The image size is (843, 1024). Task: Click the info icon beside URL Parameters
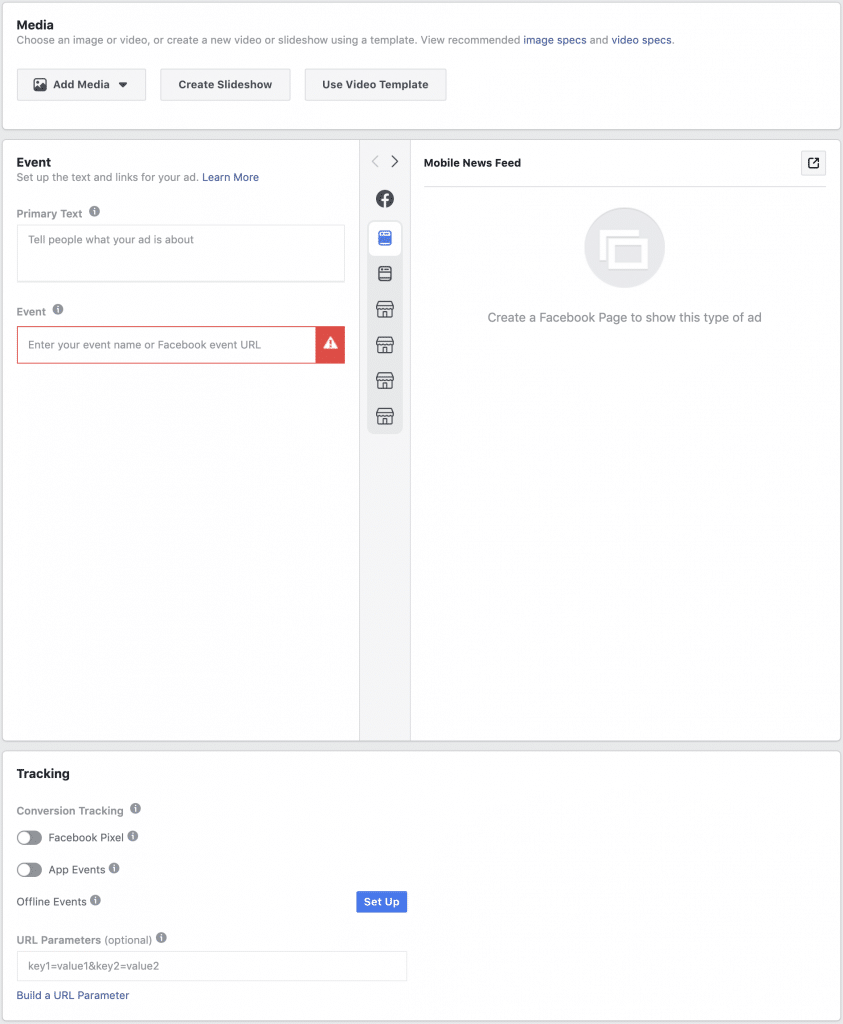161,938
